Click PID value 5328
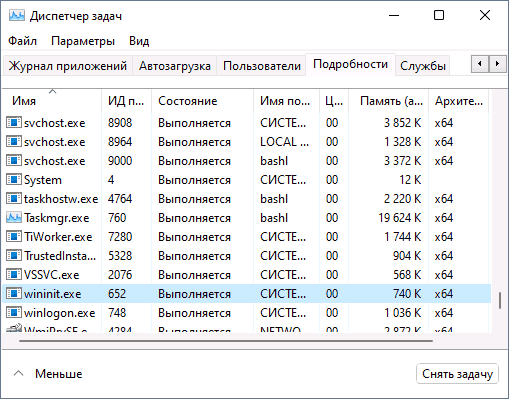This screenshot has height=399, width=509. tap(120, 256)
